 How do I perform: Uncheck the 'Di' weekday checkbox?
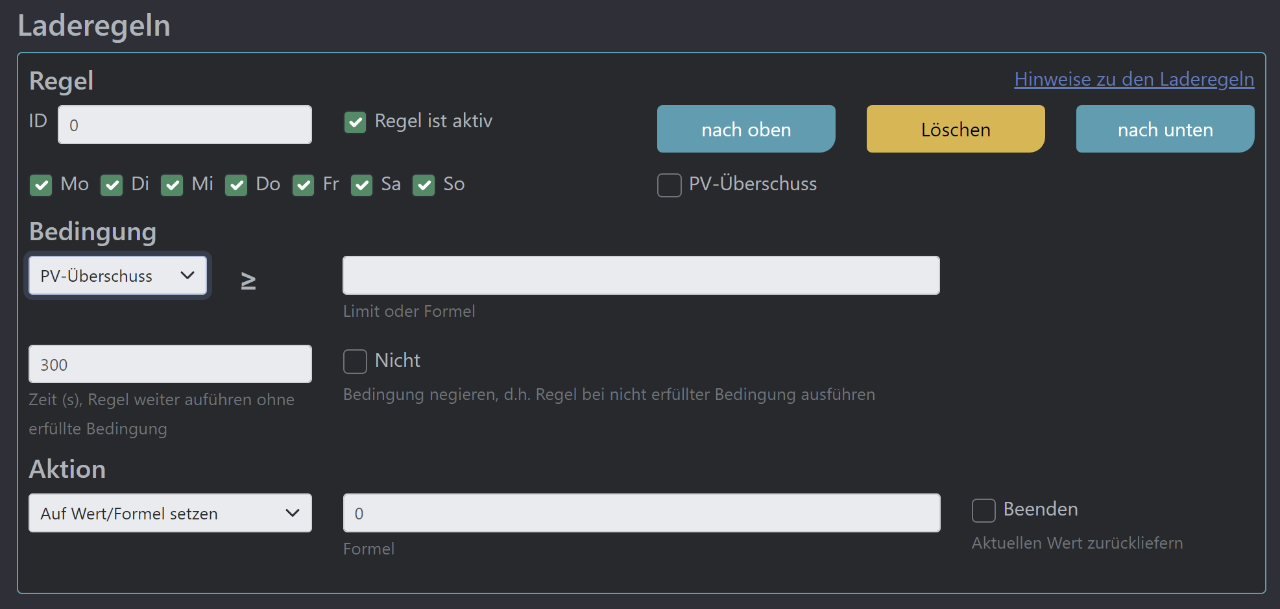[111, 185]
